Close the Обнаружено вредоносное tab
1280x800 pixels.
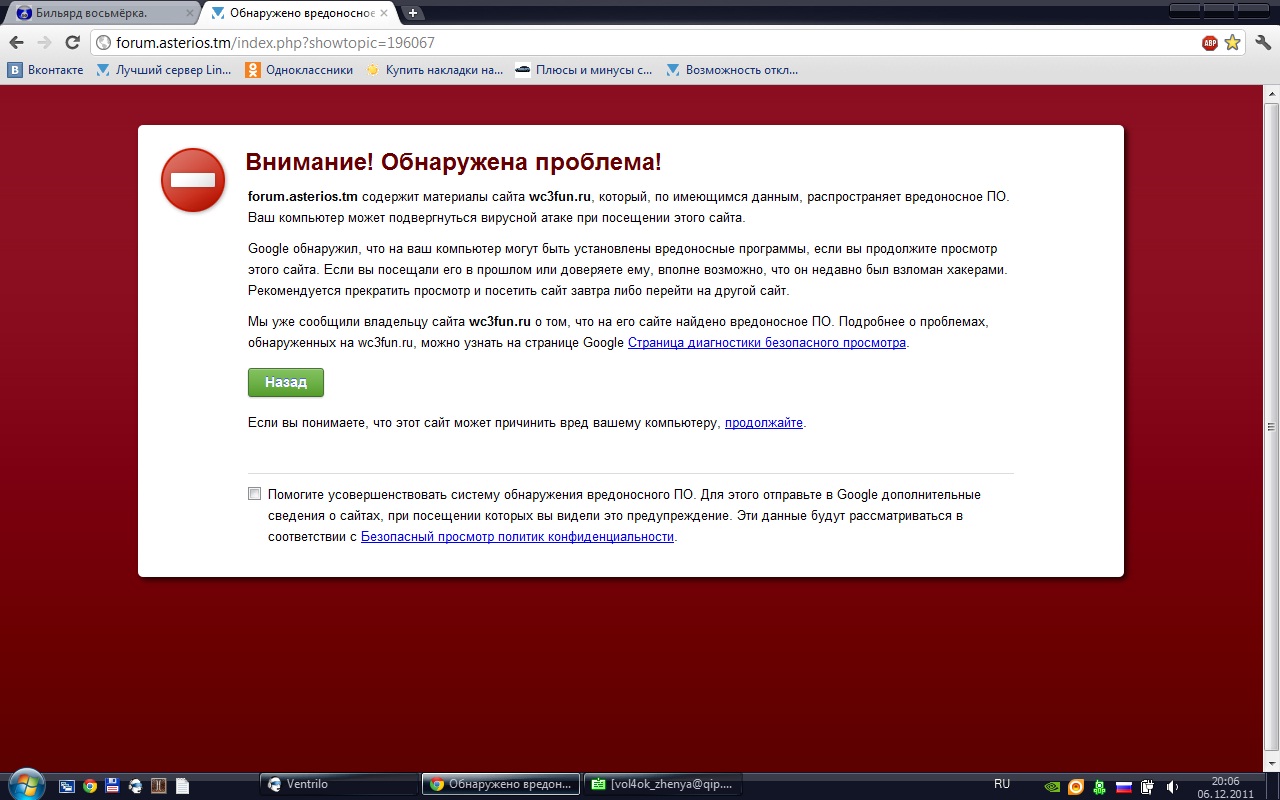pos(385,13)
